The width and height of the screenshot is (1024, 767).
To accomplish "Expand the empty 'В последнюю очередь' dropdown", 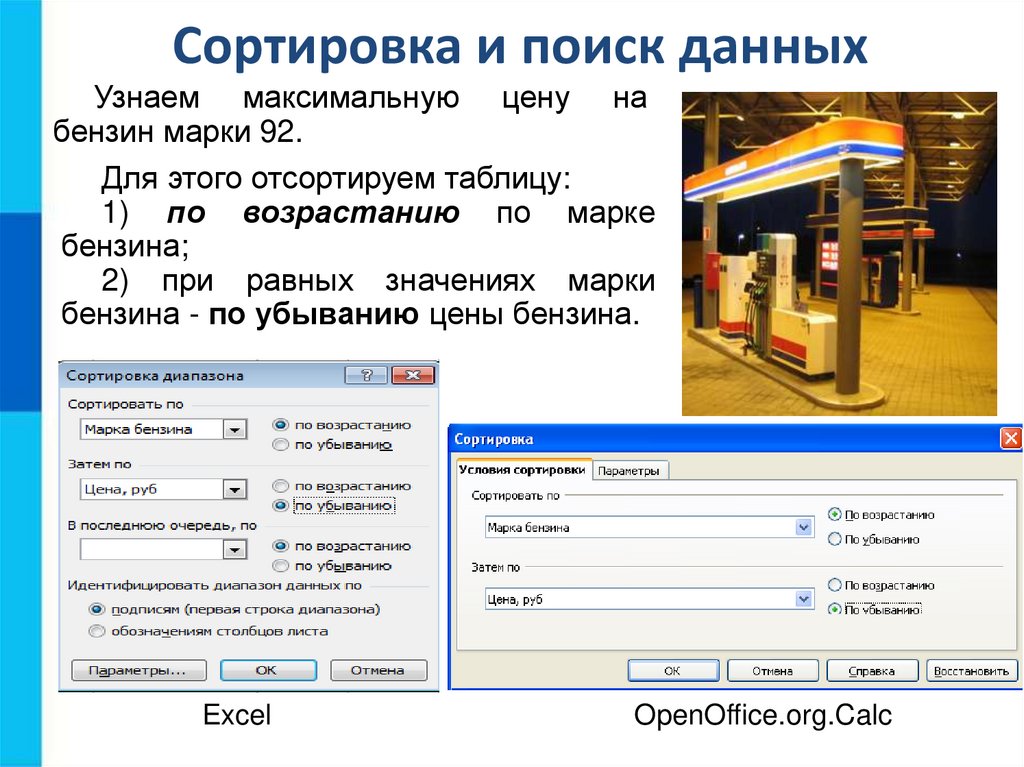I will pyautogui.click(x=234, y=549).
